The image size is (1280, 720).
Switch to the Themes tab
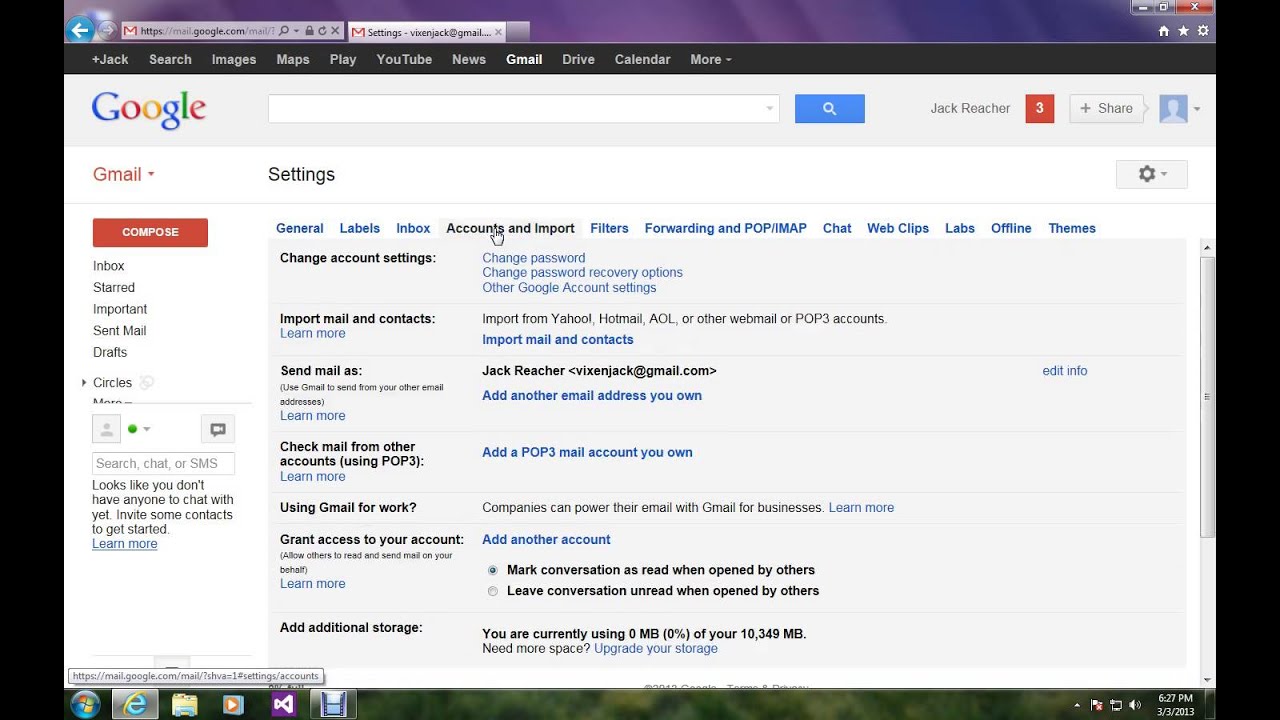tap(1072, 228)
